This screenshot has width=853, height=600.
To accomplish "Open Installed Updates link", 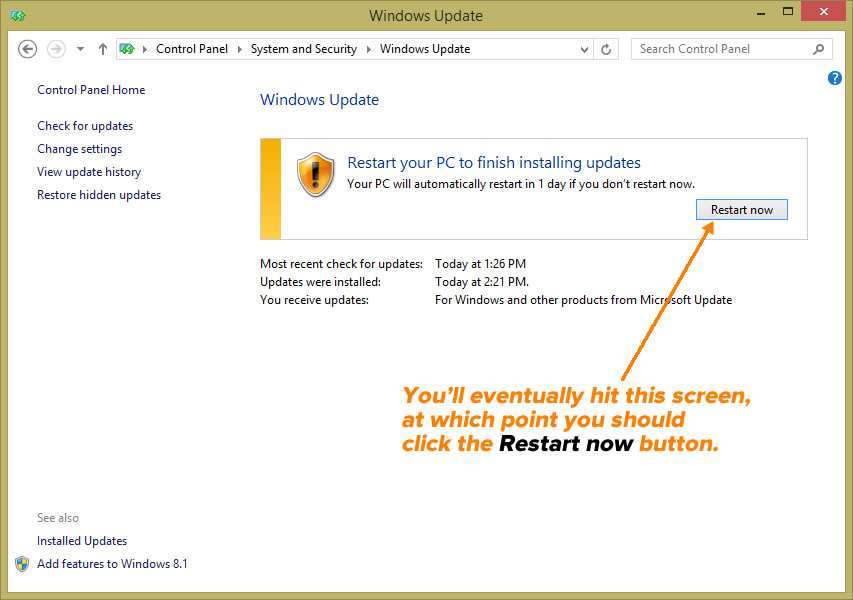I will [x=82, y=541].
